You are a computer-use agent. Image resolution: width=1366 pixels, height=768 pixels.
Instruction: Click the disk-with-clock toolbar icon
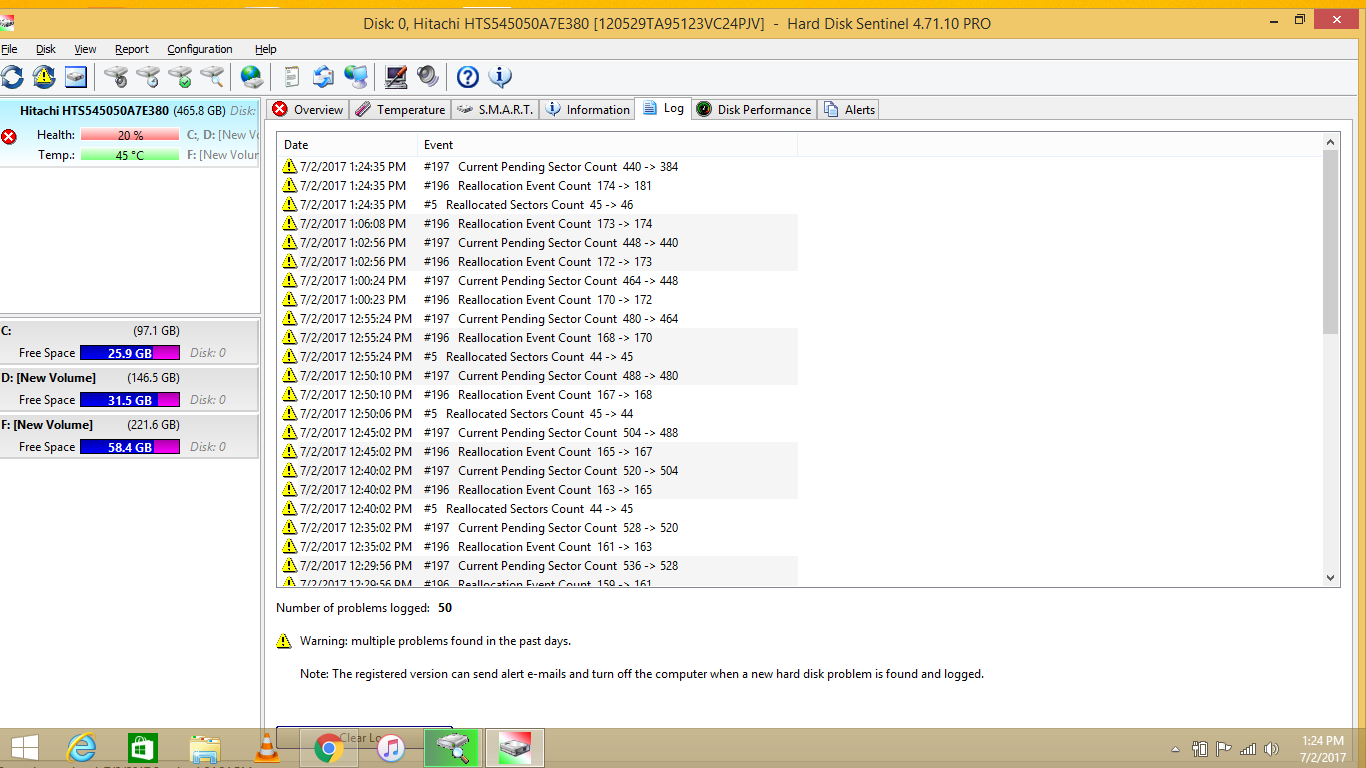[148, 77]
